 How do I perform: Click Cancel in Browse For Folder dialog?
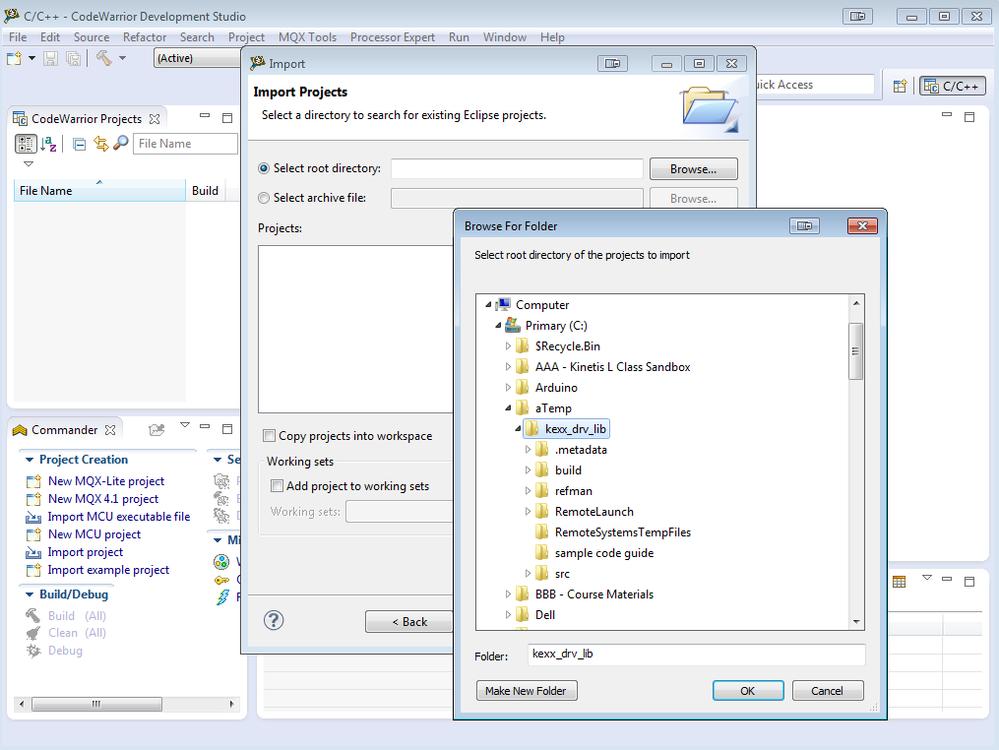(827, 691)
